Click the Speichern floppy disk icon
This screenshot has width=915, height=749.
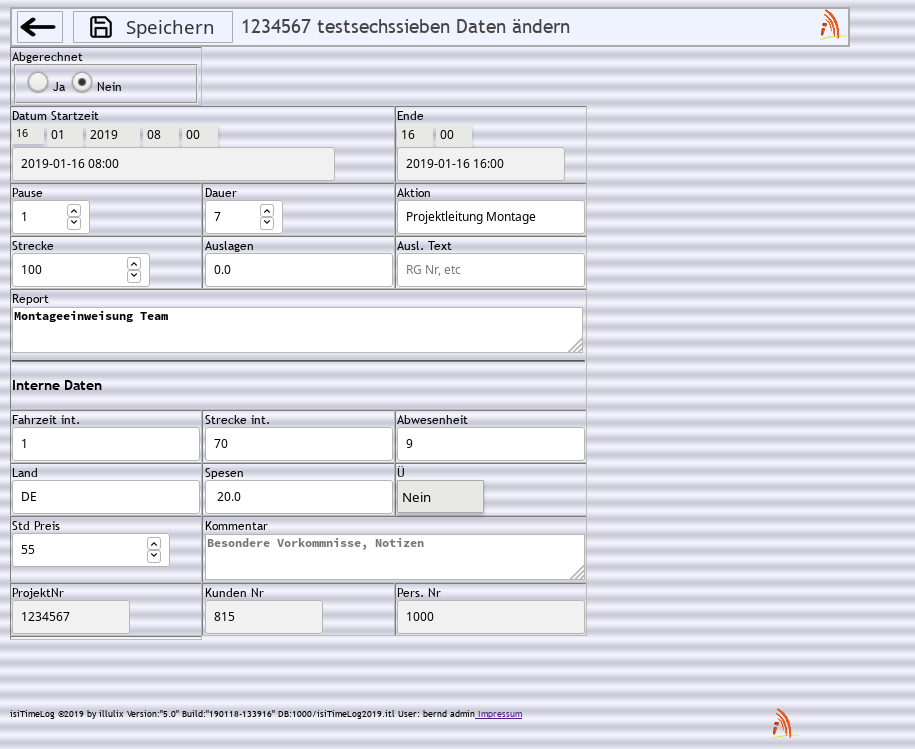[100, 27]
